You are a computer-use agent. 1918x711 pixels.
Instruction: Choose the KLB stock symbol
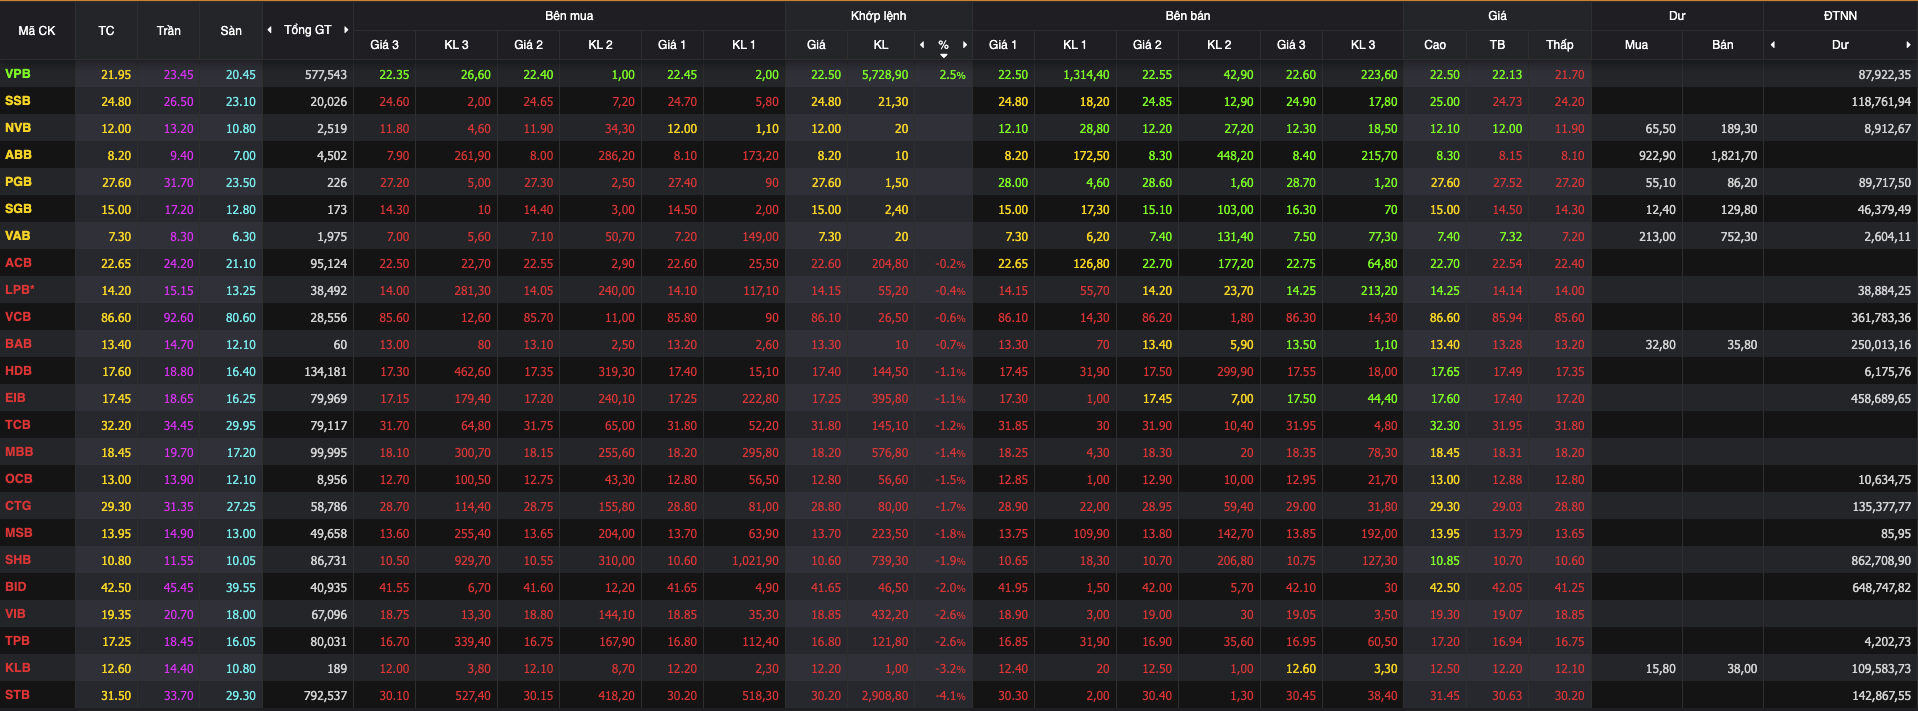[18, 668]
